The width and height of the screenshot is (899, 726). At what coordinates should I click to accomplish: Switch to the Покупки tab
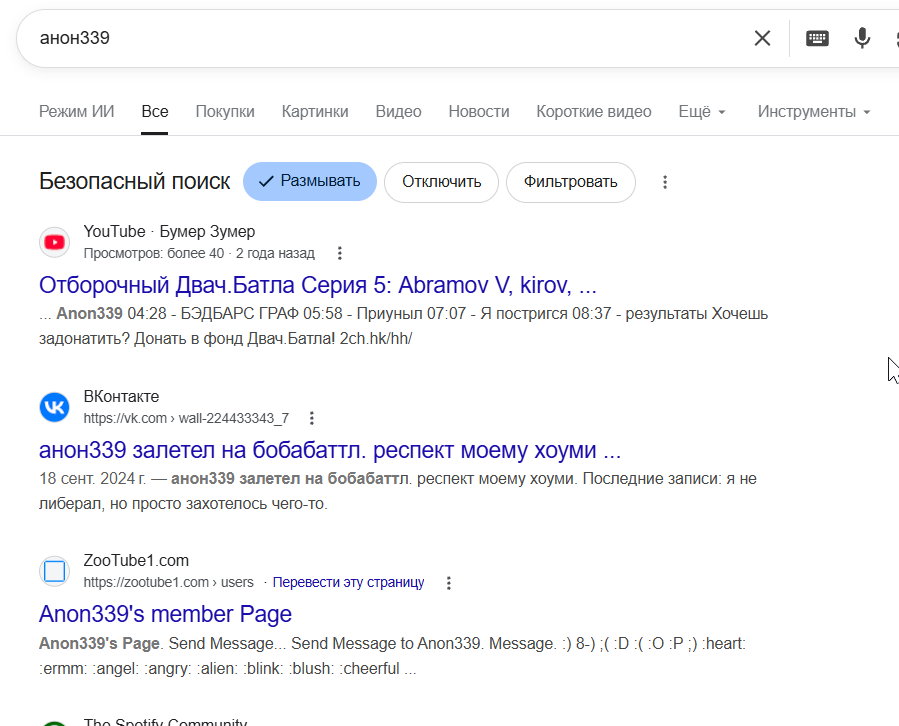point(225,111)
